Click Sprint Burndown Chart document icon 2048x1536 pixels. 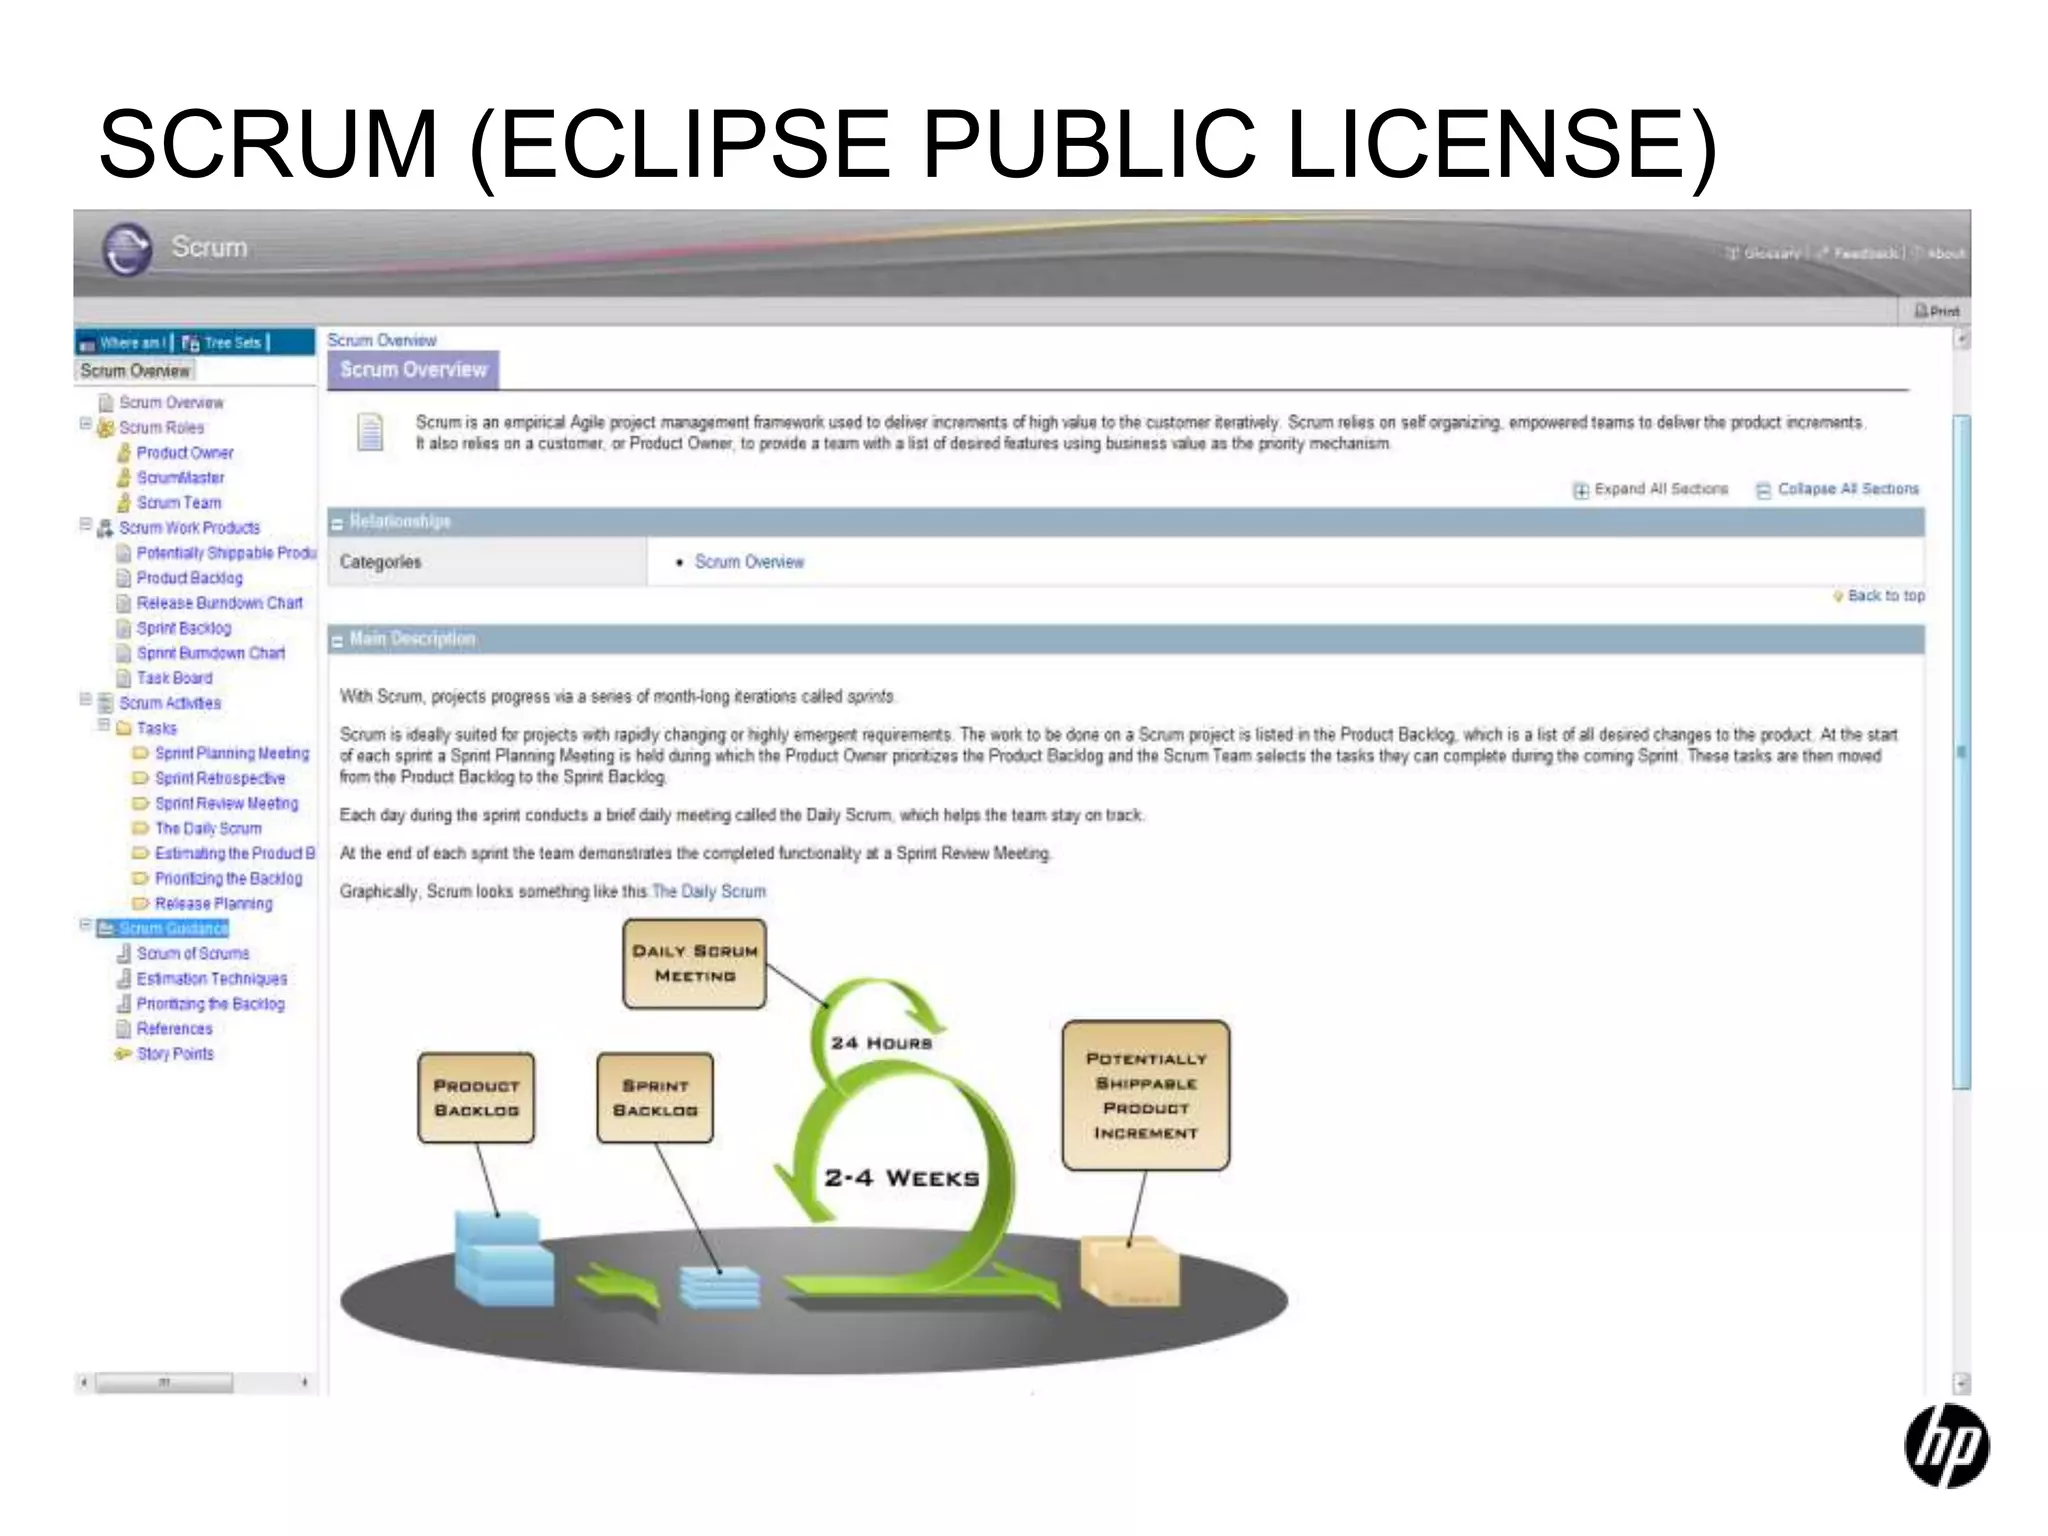click(124, 653)
